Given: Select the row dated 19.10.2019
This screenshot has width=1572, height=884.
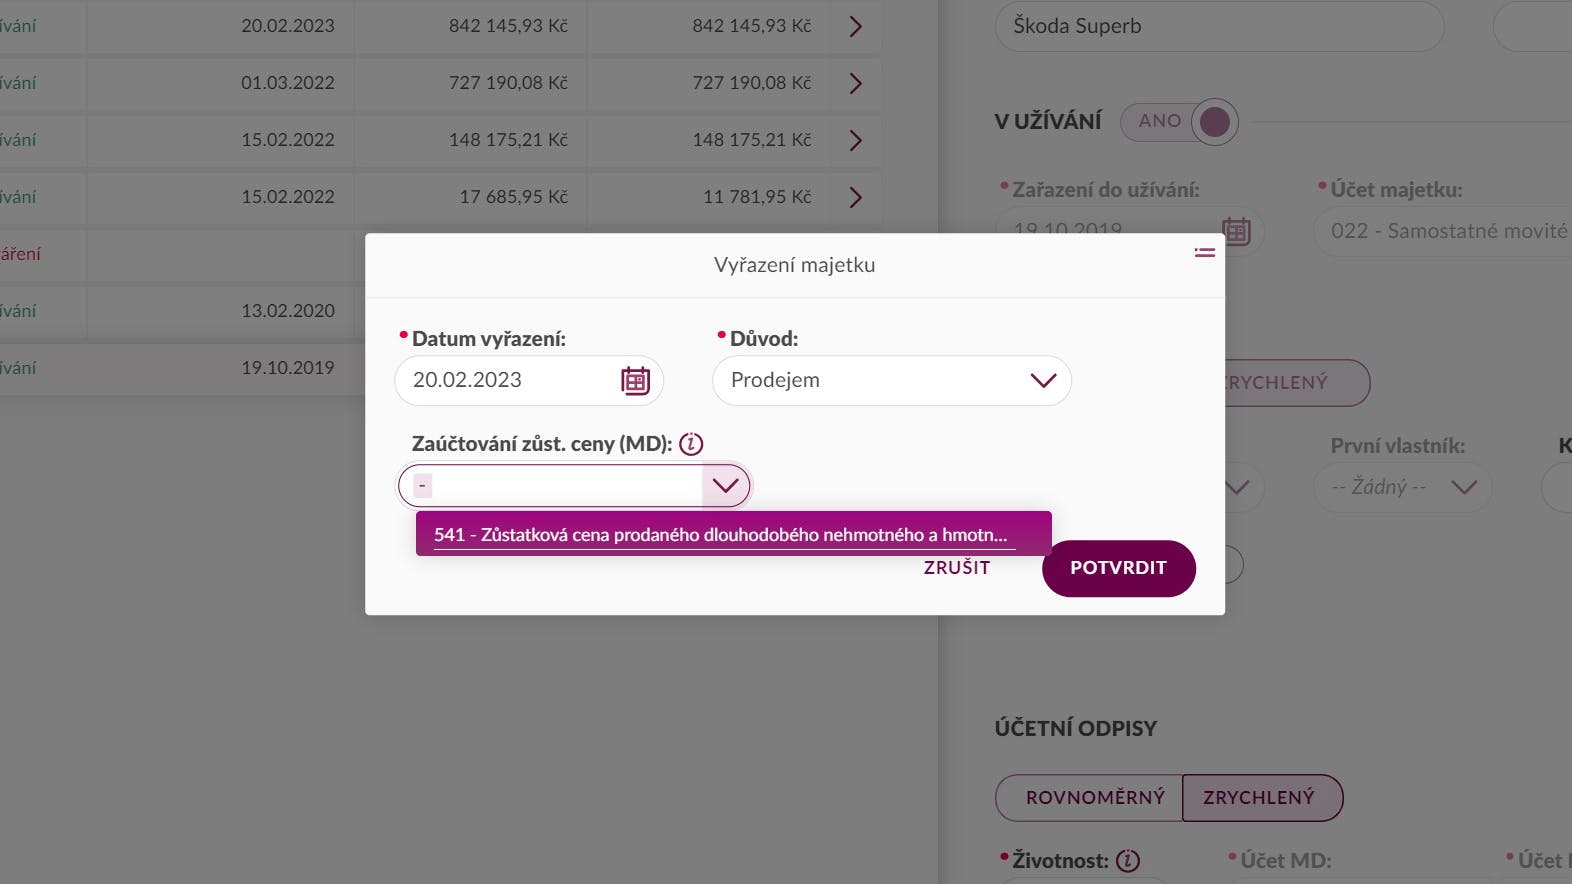Looking at the screenshot, I should pos(182,368).
